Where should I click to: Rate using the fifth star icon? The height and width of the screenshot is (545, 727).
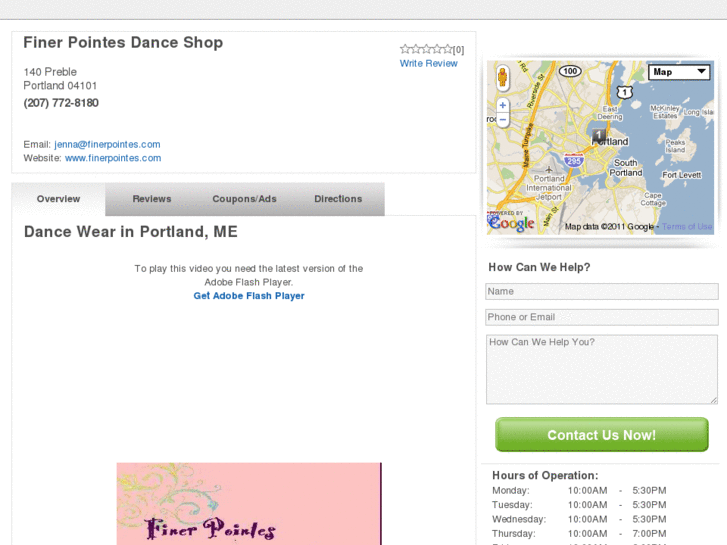(447, 49)
